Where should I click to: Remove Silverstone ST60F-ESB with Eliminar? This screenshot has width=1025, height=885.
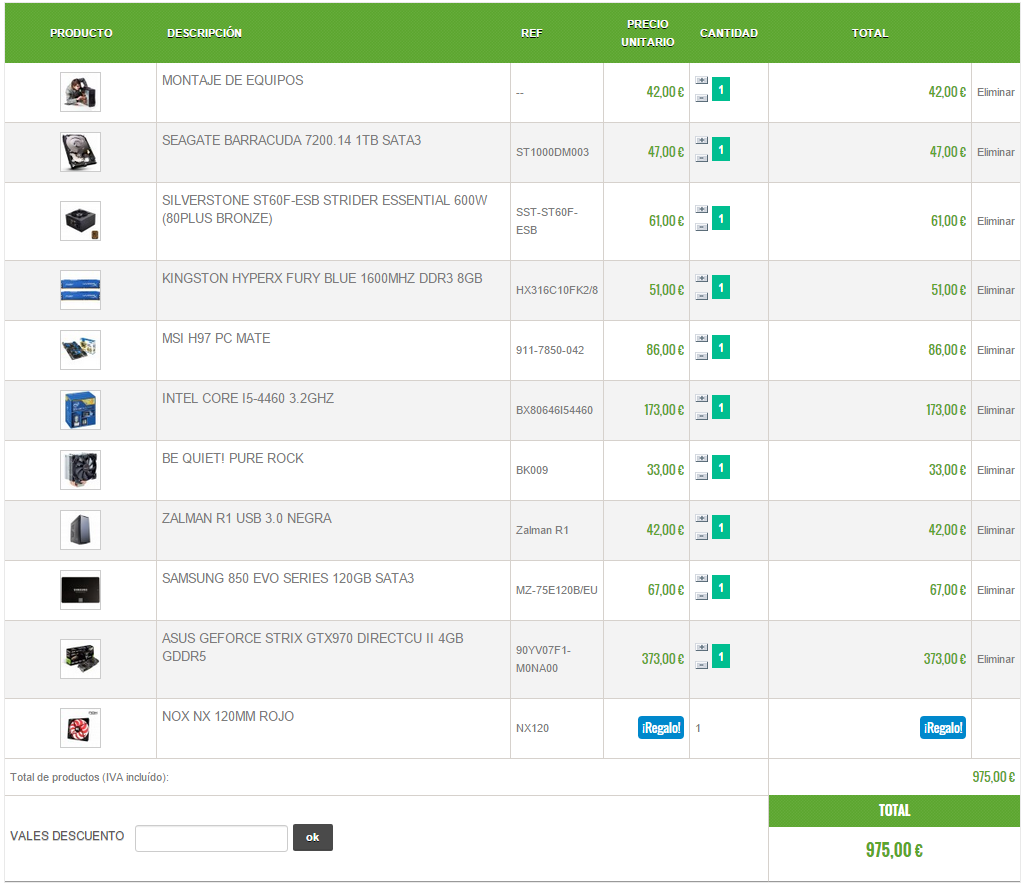tap(996, 222)
